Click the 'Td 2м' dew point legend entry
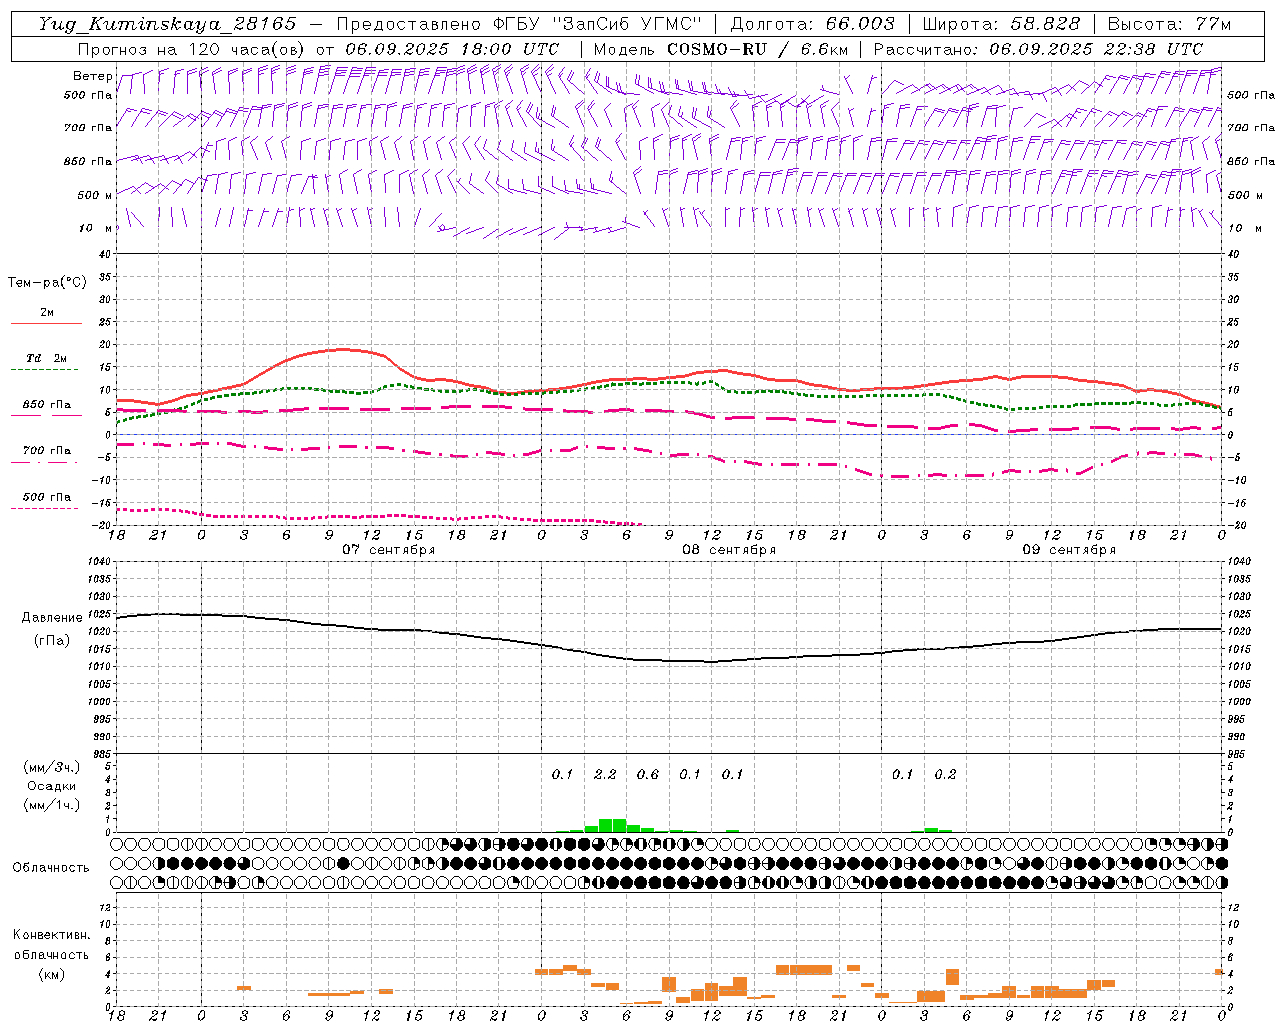Screen dimensions: 1280x1024 coord(46,358)
